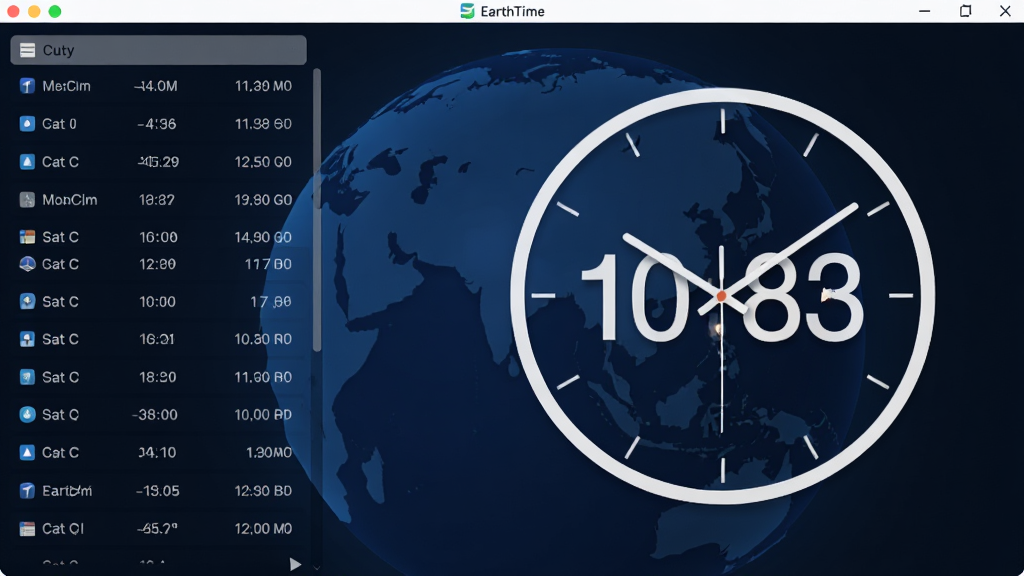
Task: Click the -38:00 offset value
Action: (x=155, y=415)
